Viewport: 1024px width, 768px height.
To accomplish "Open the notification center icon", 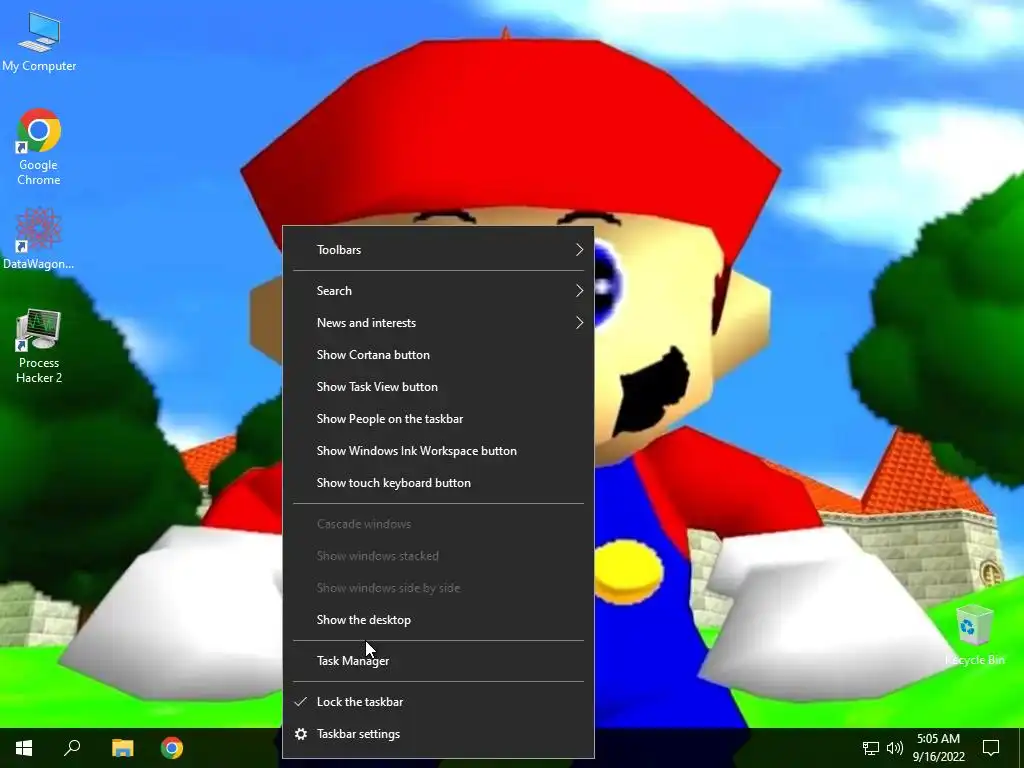I will point(991,748).
